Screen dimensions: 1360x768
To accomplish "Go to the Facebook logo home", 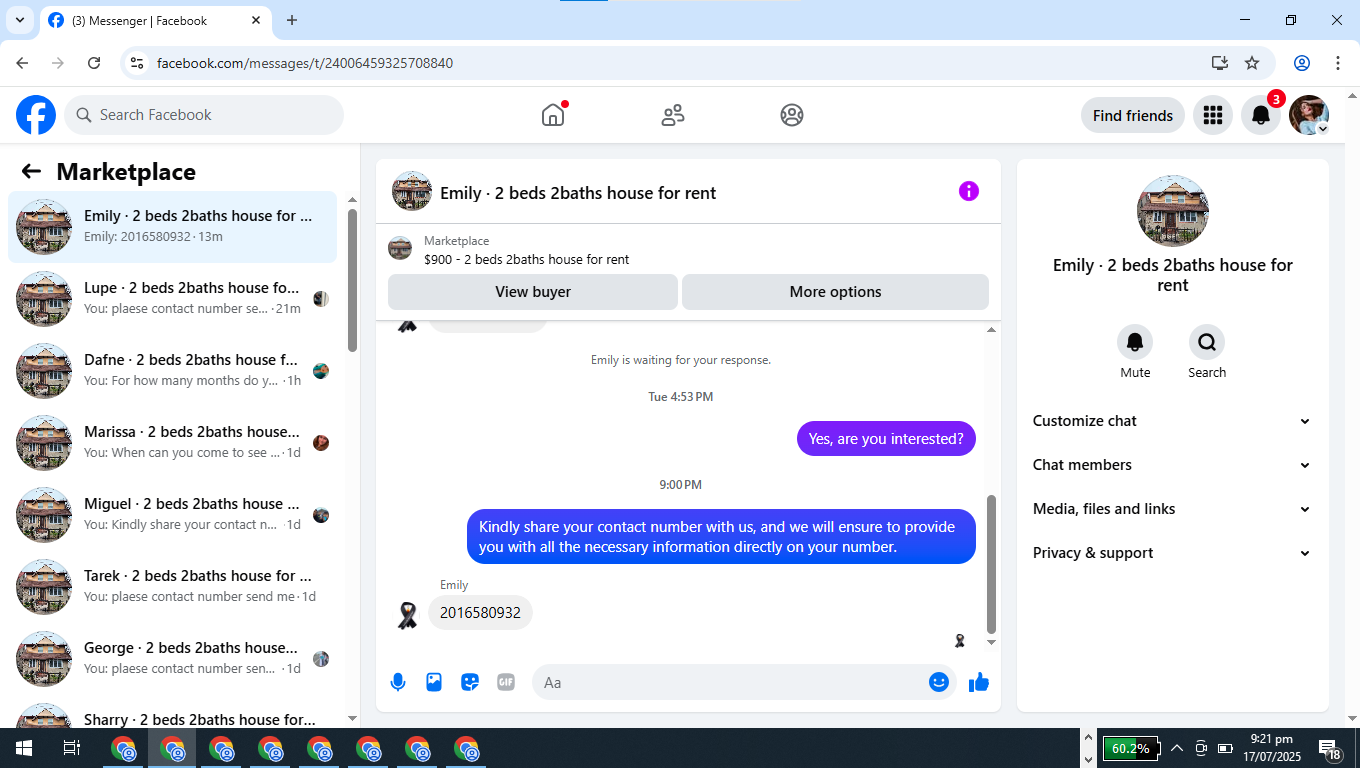I will (x=36, y=115).
